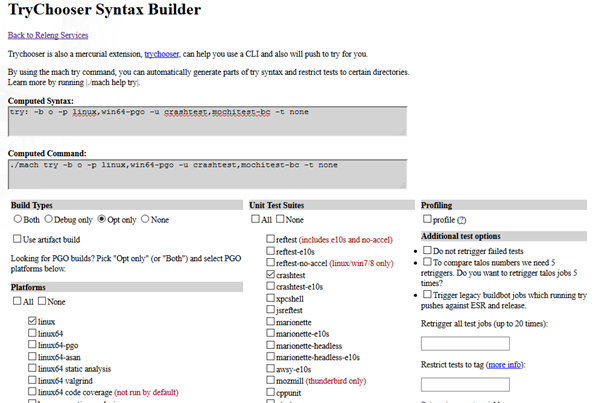Check Do not retrigger failed tests
Viewport: 596px width, 403px height.
click(427, 250)
